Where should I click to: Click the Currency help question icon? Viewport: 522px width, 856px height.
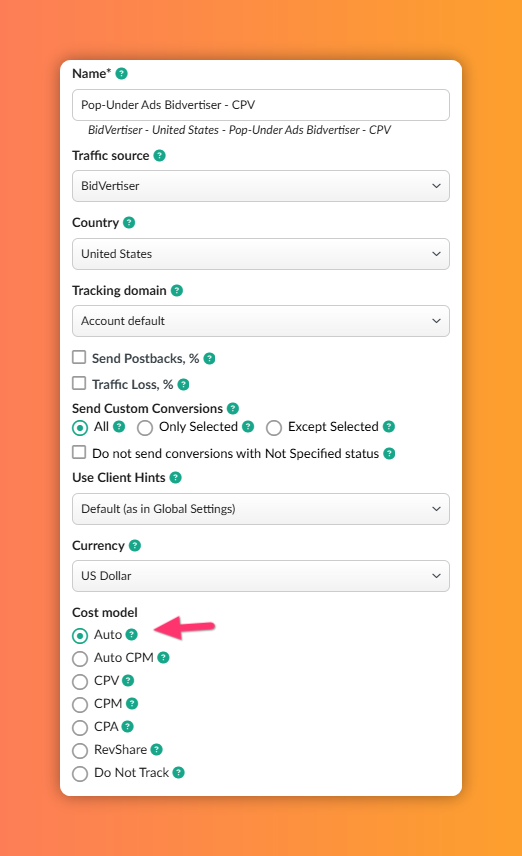tap(135, 546)
